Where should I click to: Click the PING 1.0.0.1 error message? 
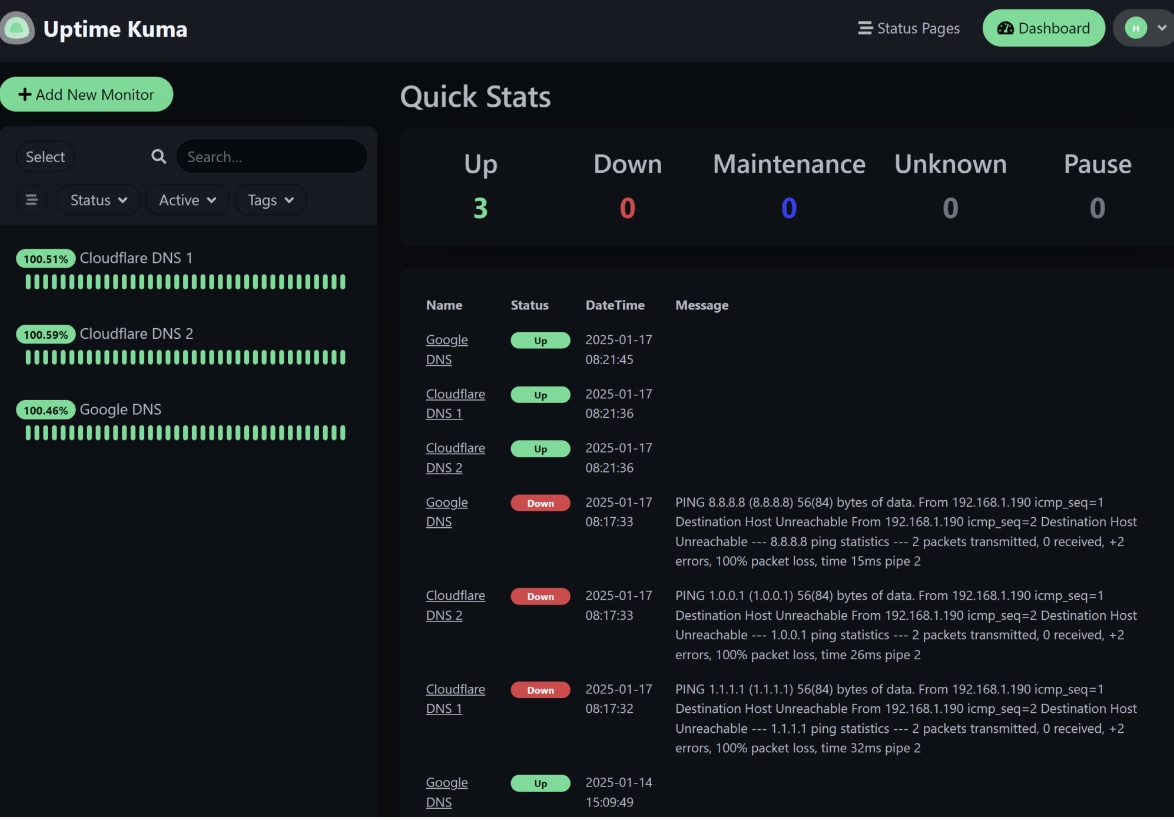(x=906, y=625)
